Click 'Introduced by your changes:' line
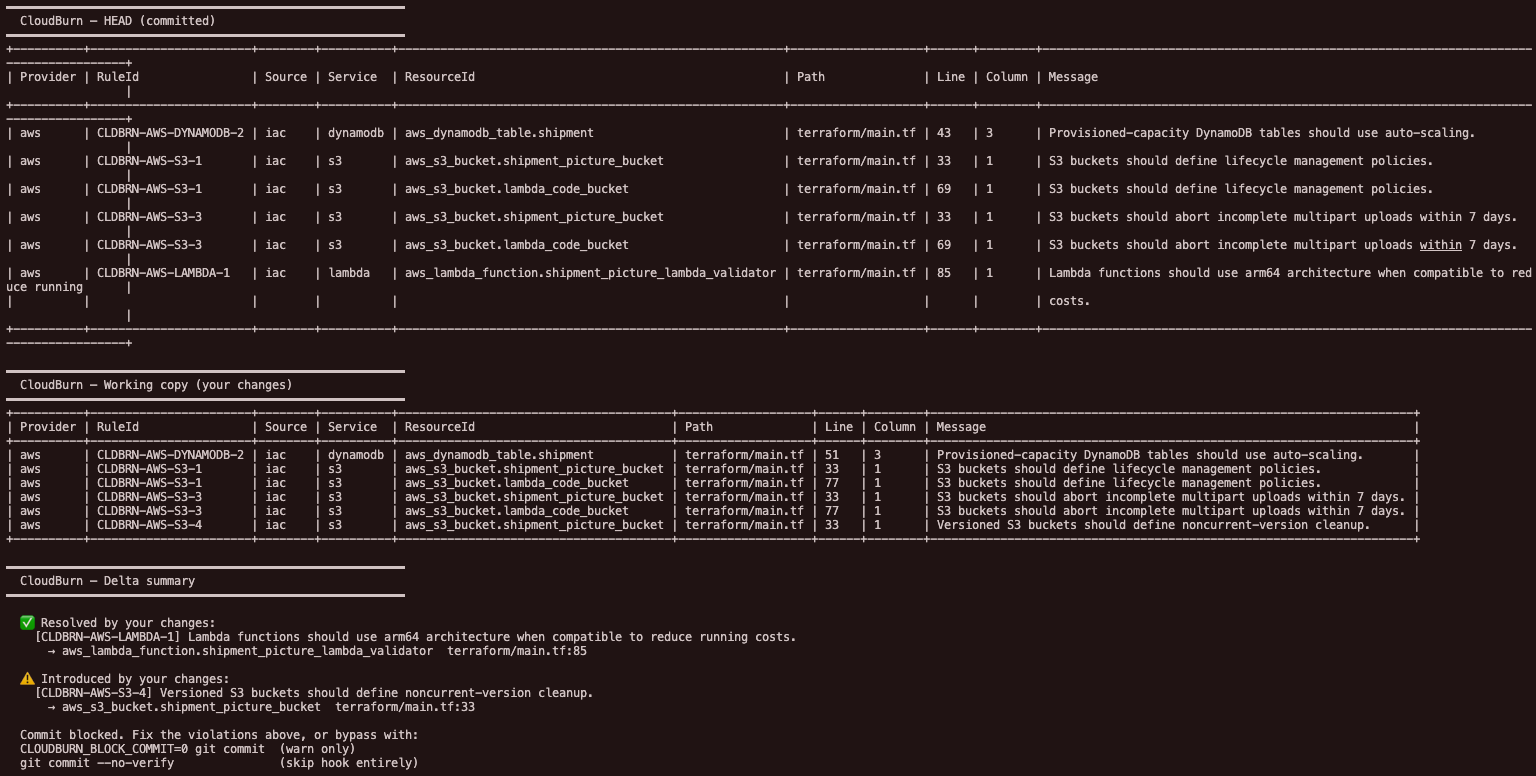The width and height of the screenshot is (1536, 776). 135,678
